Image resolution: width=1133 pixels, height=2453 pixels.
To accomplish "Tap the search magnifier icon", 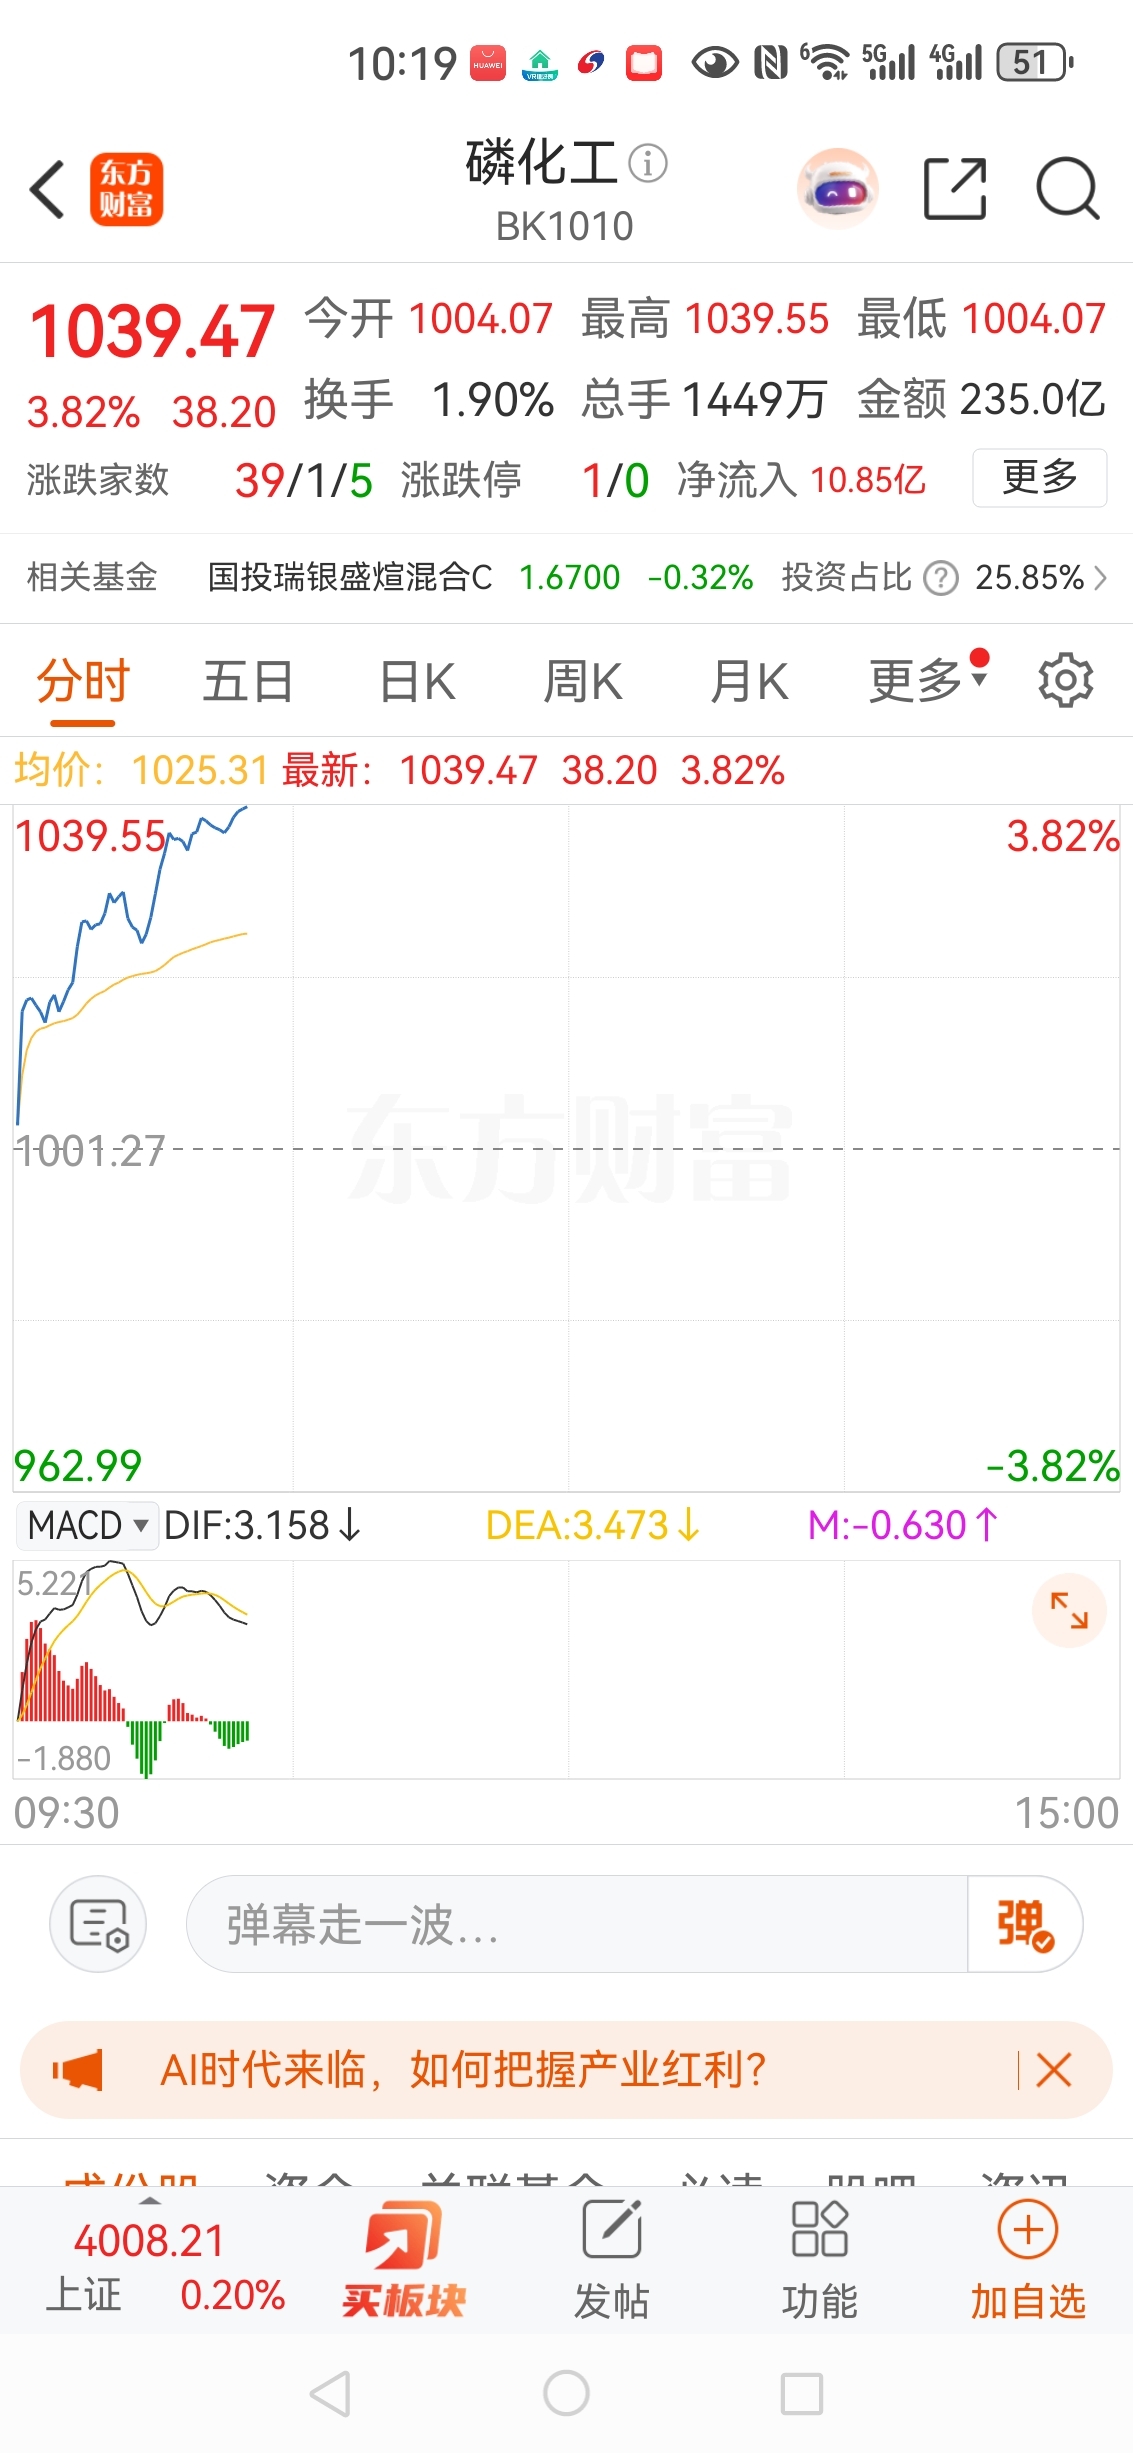I will tap(1067, 188).
